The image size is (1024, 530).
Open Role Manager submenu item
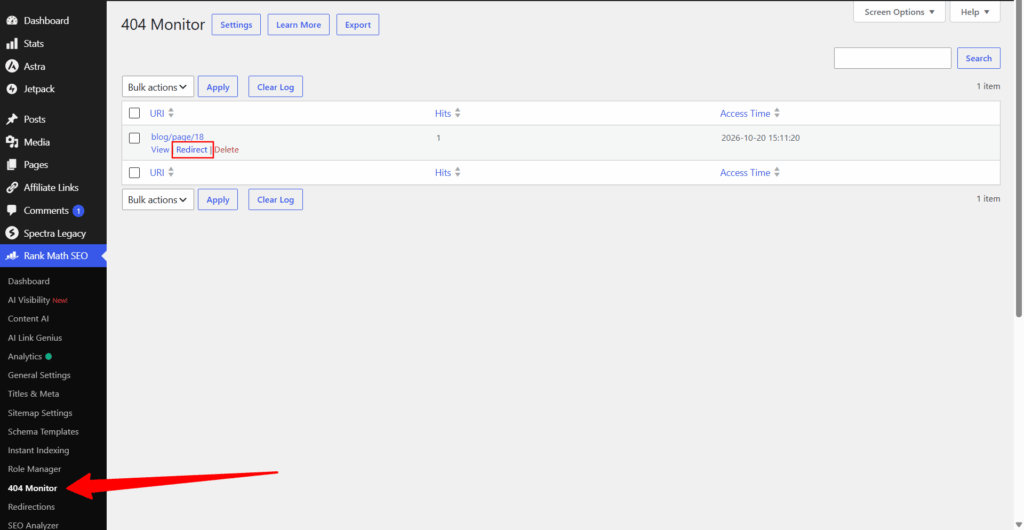(35, 469)
